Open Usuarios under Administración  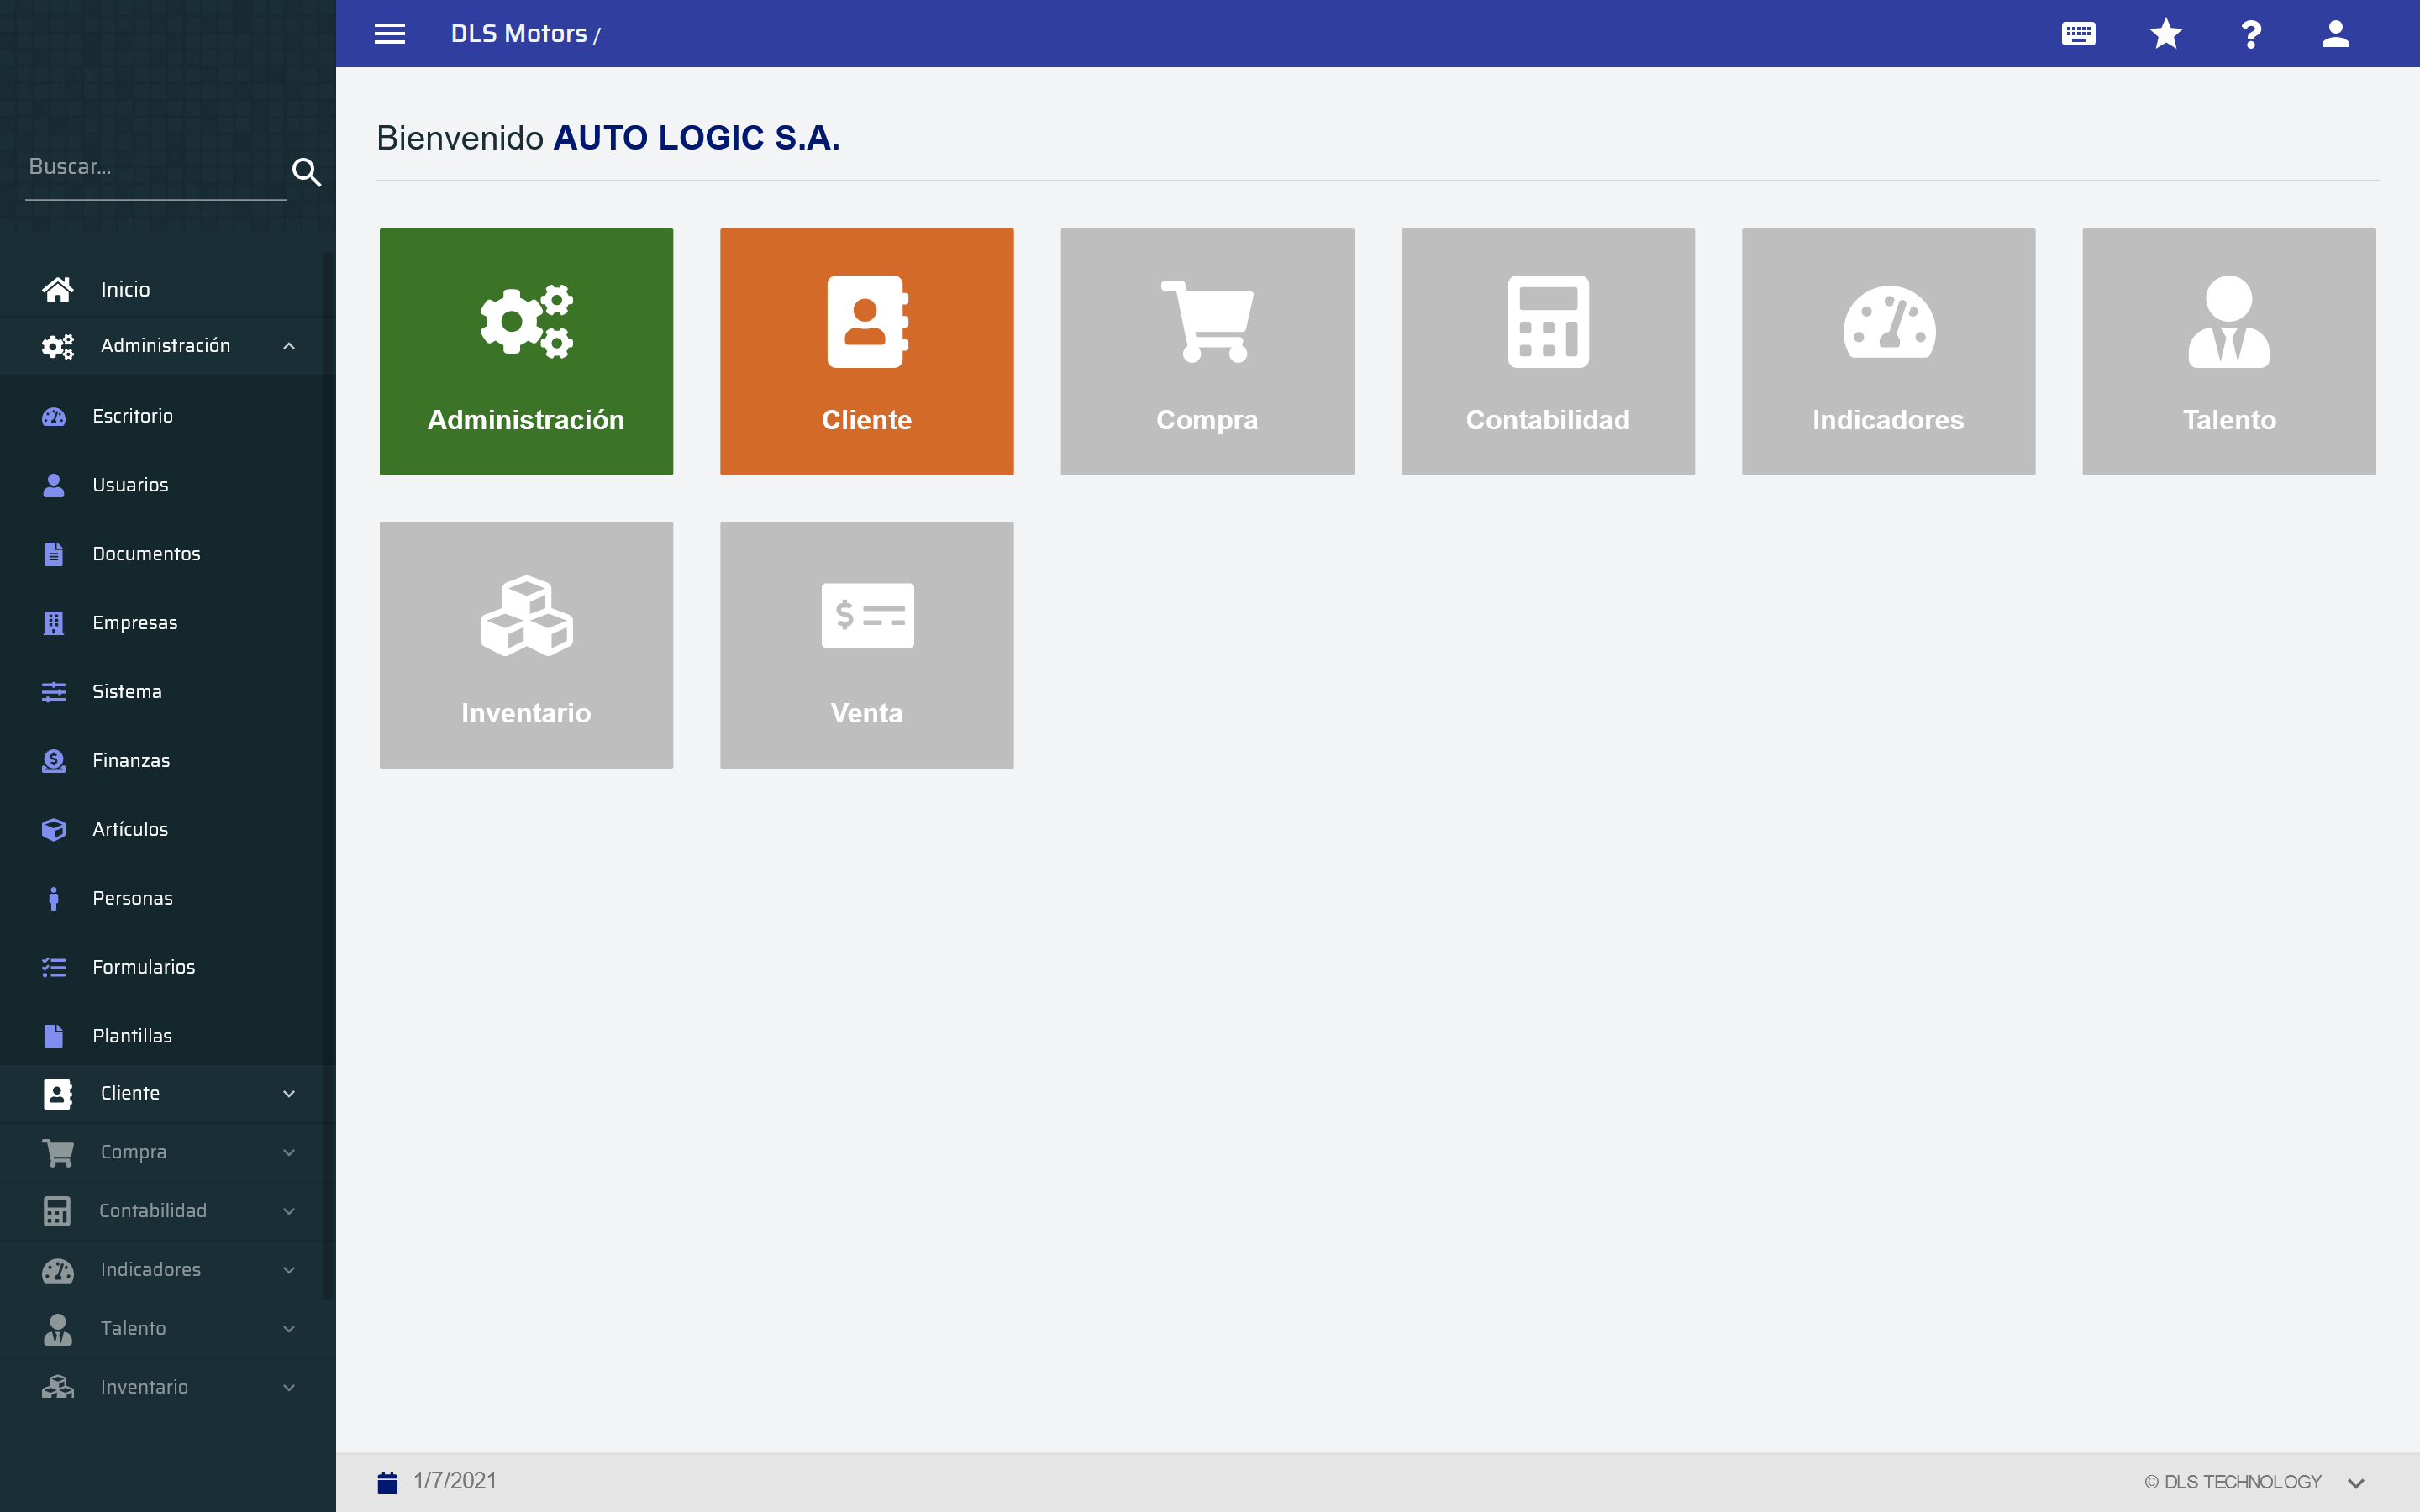coord(130,485)
